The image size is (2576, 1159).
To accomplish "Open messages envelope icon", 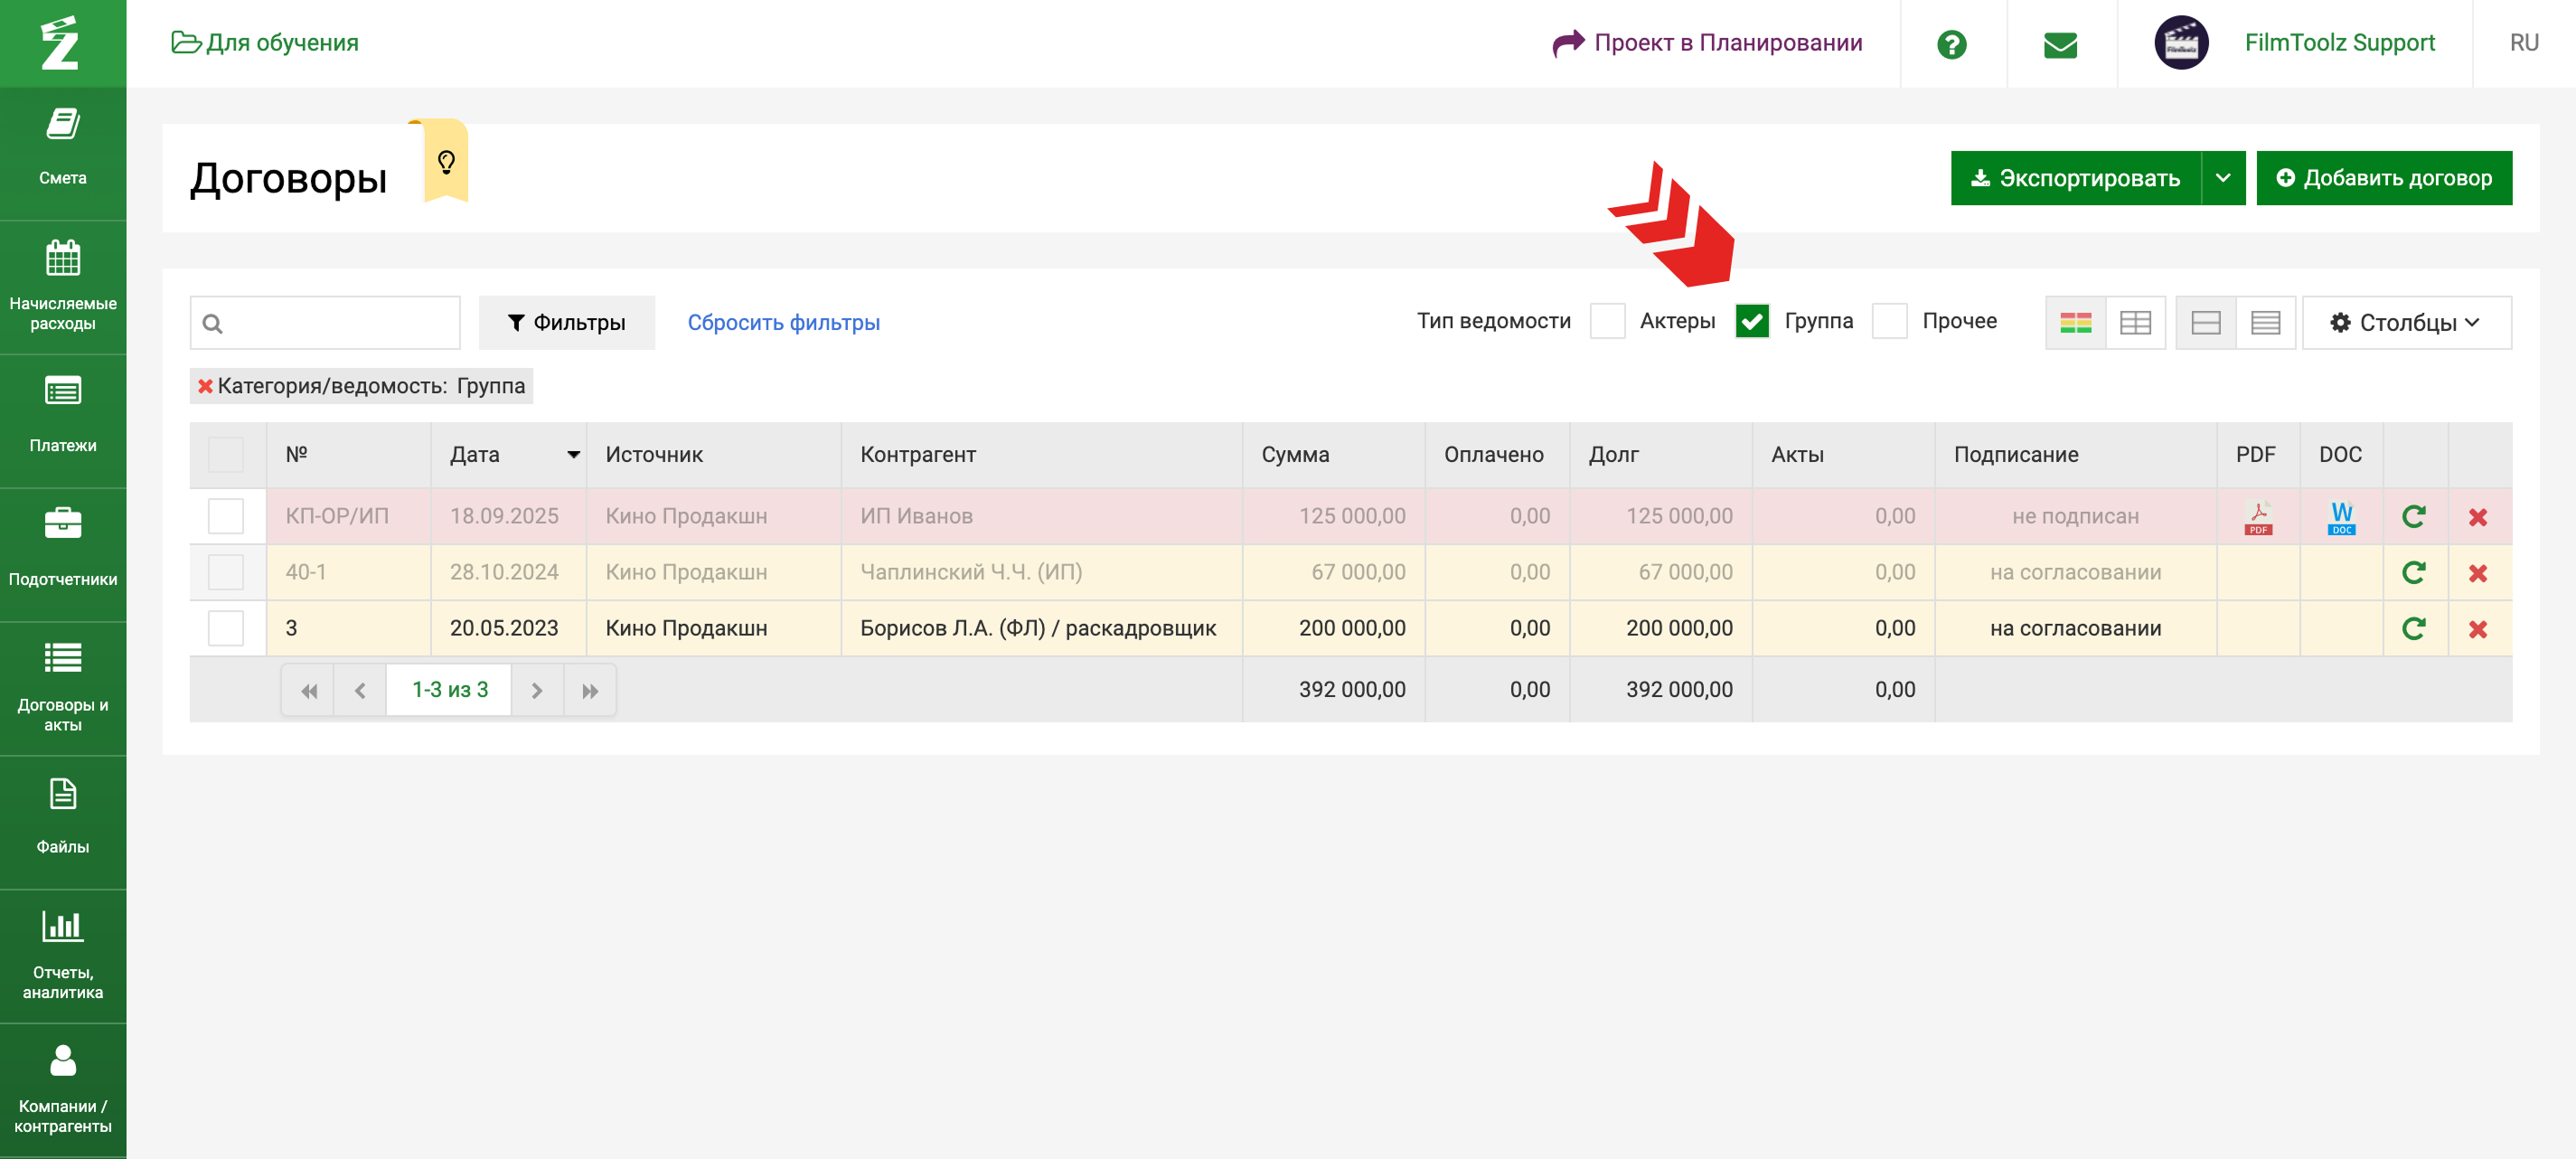I will click(x=2060, y=44).
